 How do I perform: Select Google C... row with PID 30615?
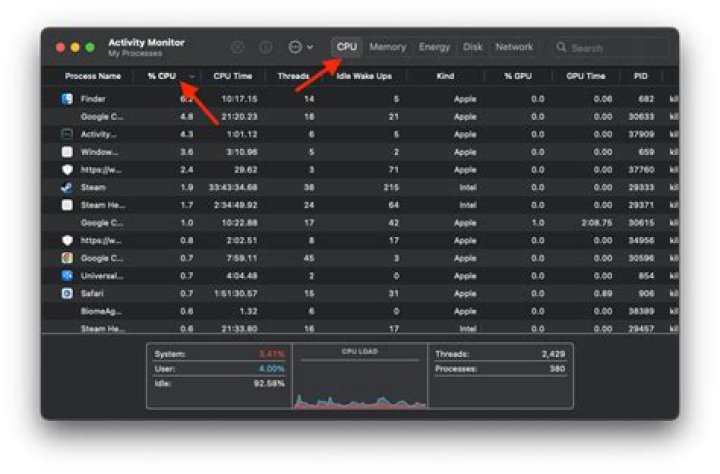coord(360,223)
